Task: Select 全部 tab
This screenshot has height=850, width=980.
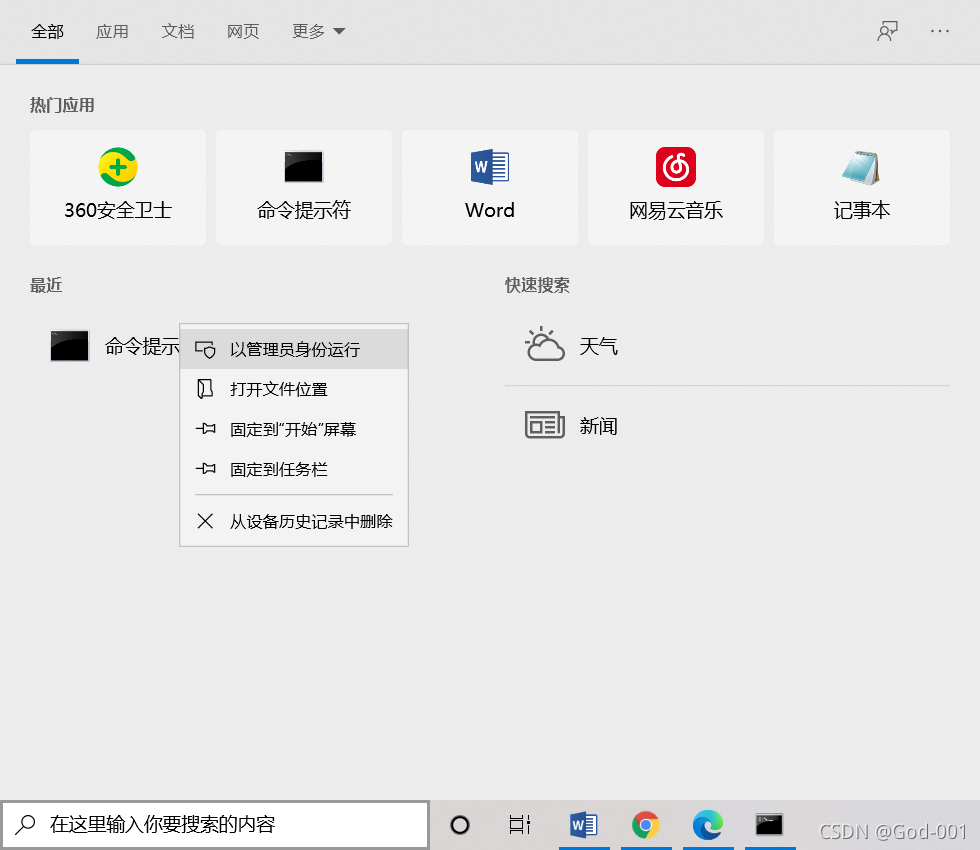Action: coord(48,31)
